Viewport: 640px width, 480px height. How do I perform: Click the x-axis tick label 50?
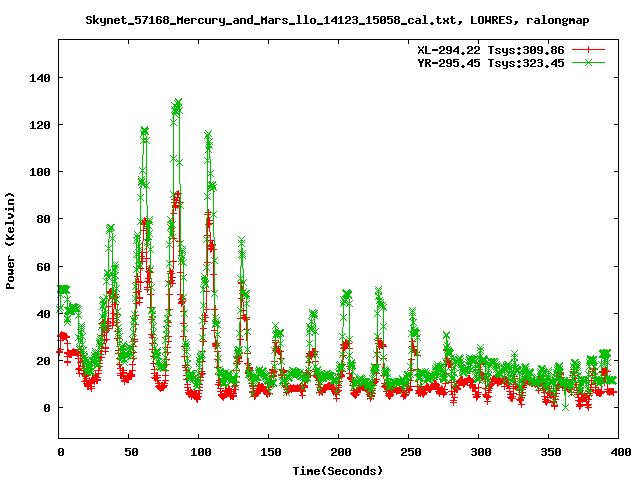(x=131, y=452)
